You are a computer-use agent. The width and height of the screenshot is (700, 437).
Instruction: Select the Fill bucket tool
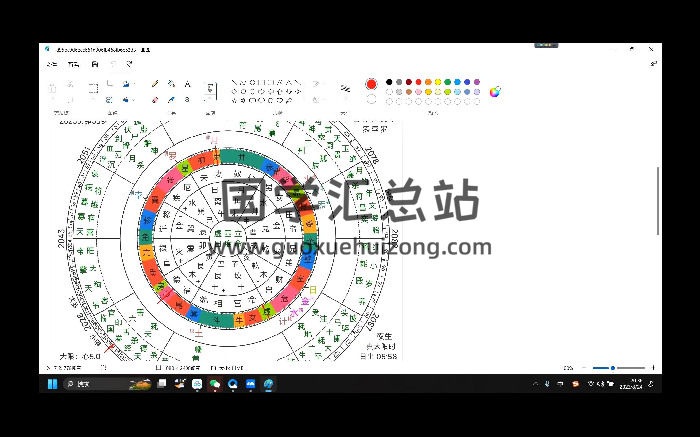[171, 83]
